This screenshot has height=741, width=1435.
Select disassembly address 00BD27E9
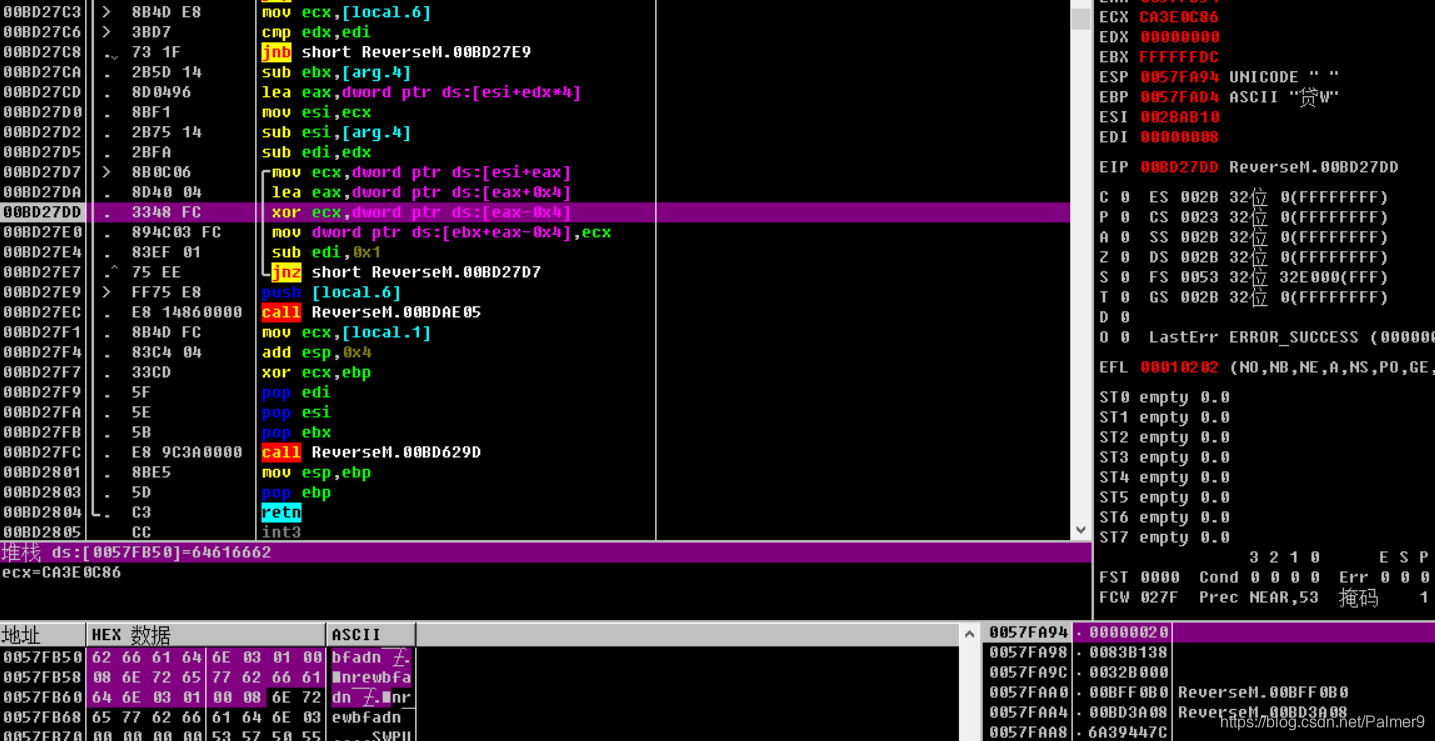pos(42,292)
